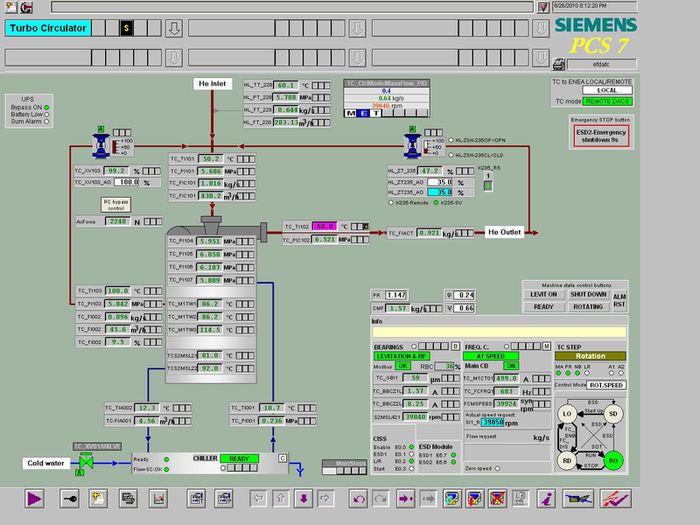Select T mode in mass flow faceplate
This screenshot has width=700, height=525.
pyautogui.click(x=376, y=113)
